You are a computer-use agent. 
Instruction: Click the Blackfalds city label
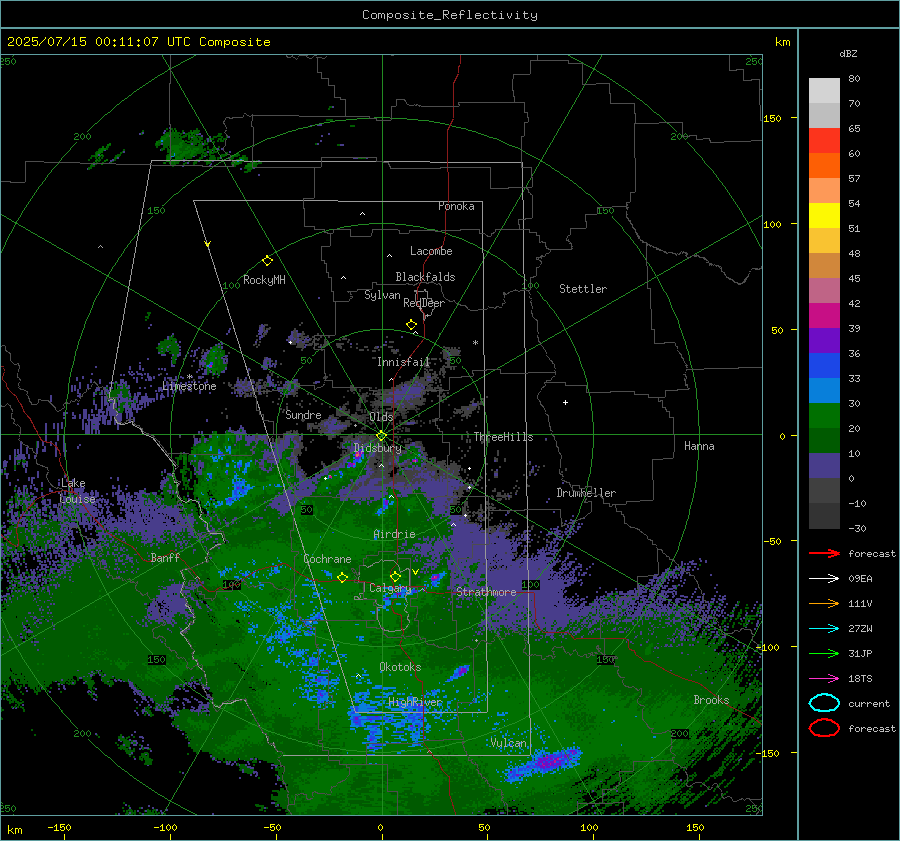click(425, 277)
